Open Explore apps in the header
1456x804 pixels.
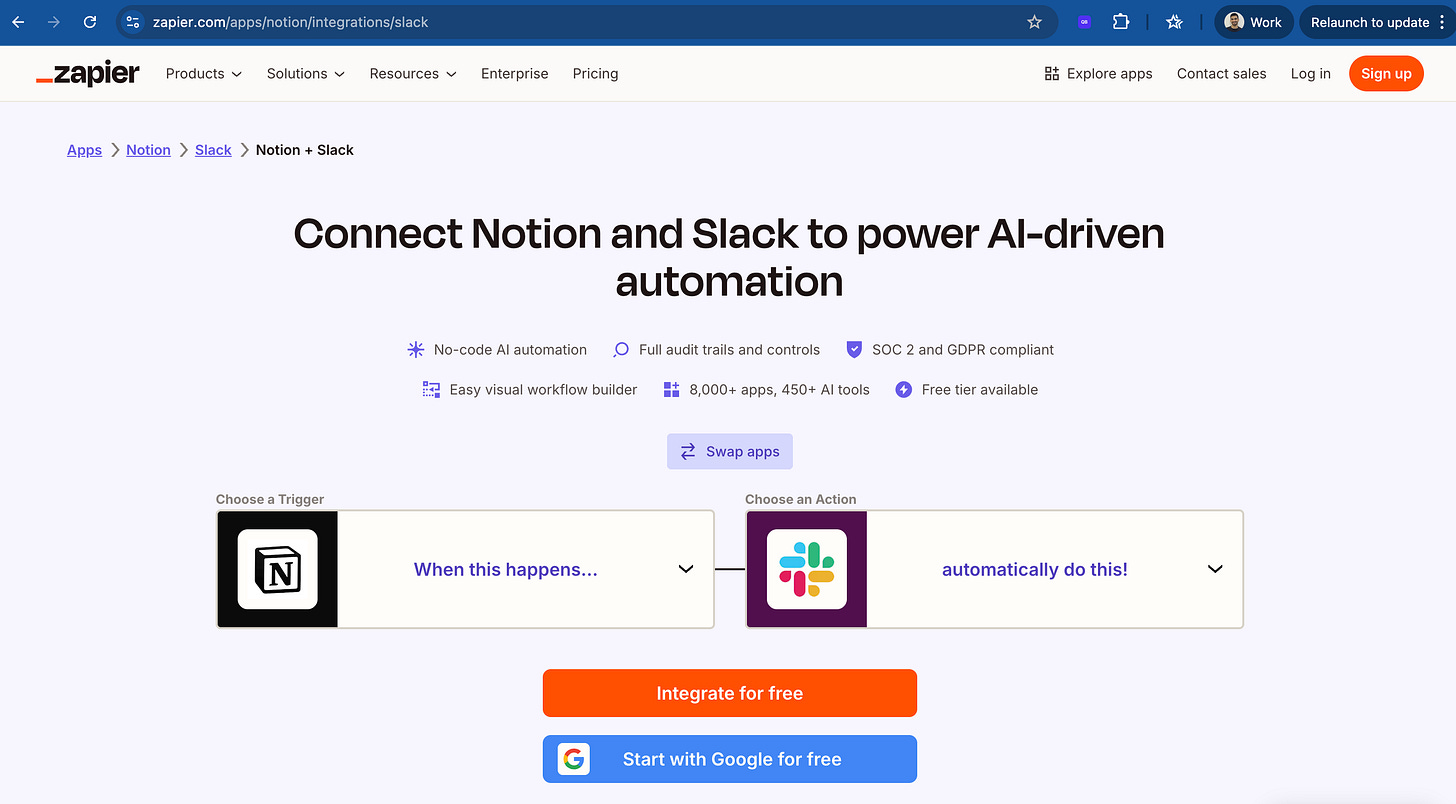click(1098, 74)
